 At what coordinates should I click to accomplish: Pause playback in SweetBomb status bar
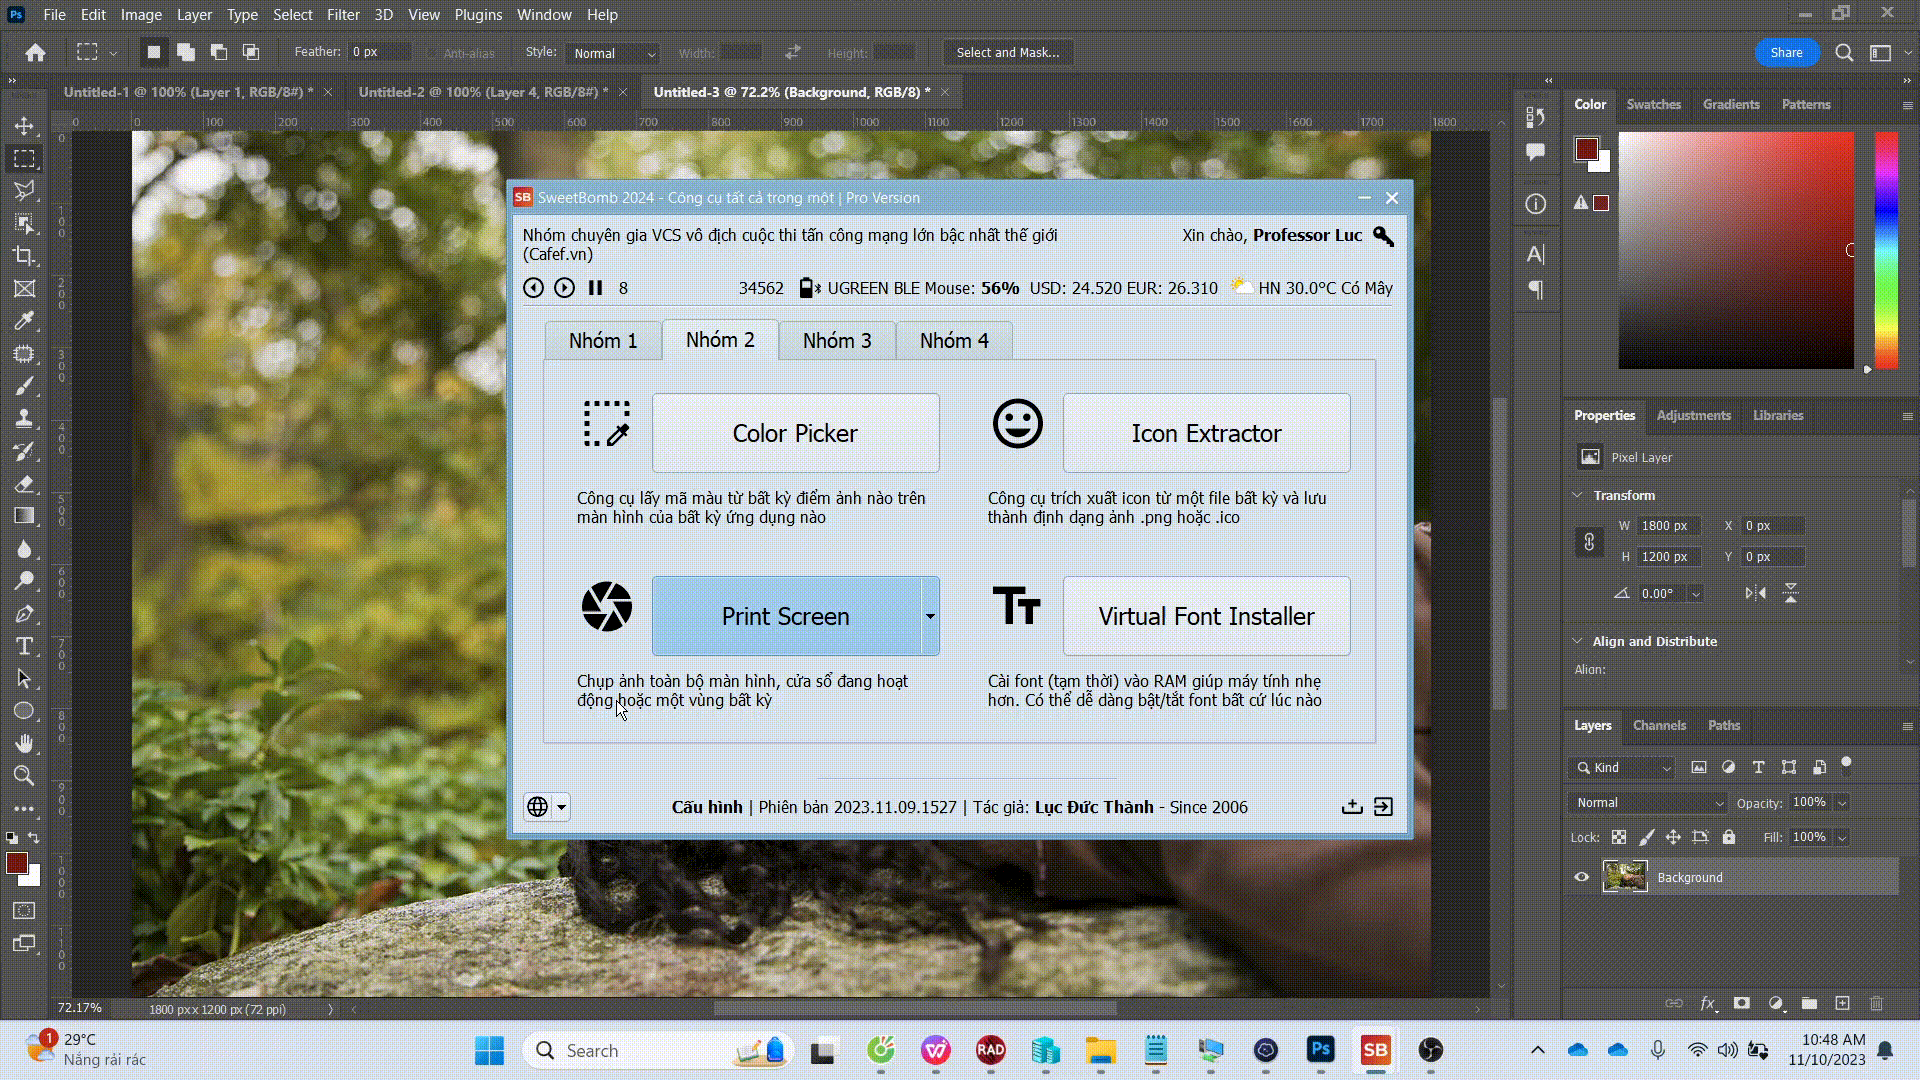click(595, 288)
